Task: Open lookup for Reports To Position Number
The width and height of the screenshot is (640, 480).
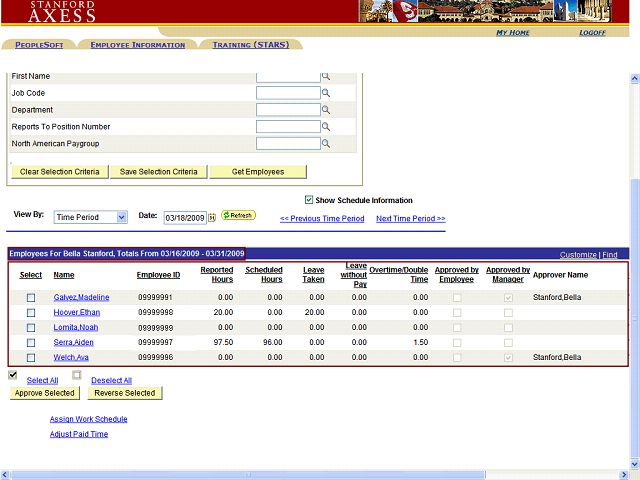Action: pyautogui.click(x=325, y=127)
